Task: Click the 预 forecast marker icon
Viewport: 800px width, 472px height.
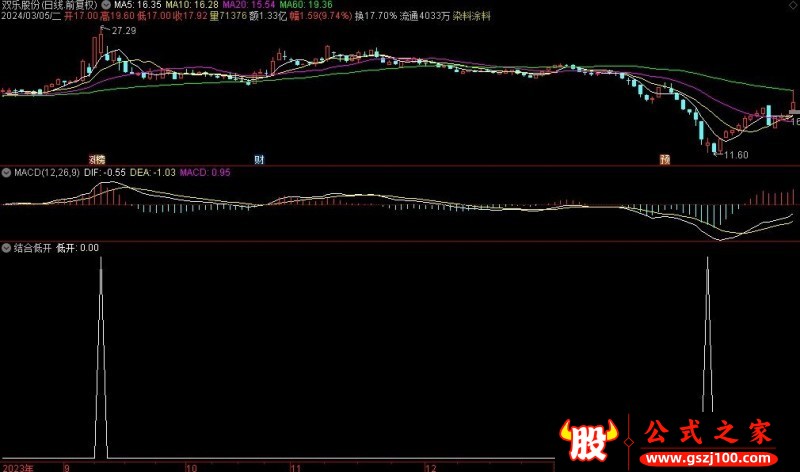Action: [663, 159]
